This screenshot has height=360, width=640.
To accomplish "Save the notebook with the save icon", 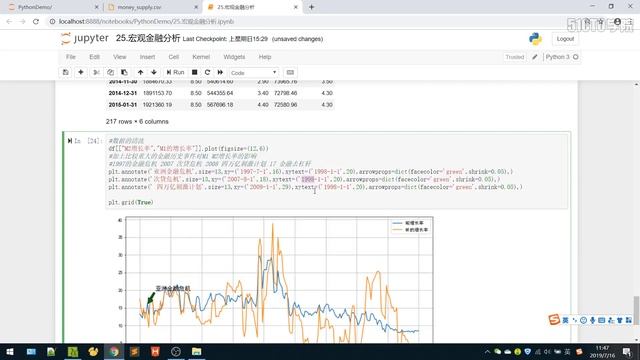I will (65, 72).
